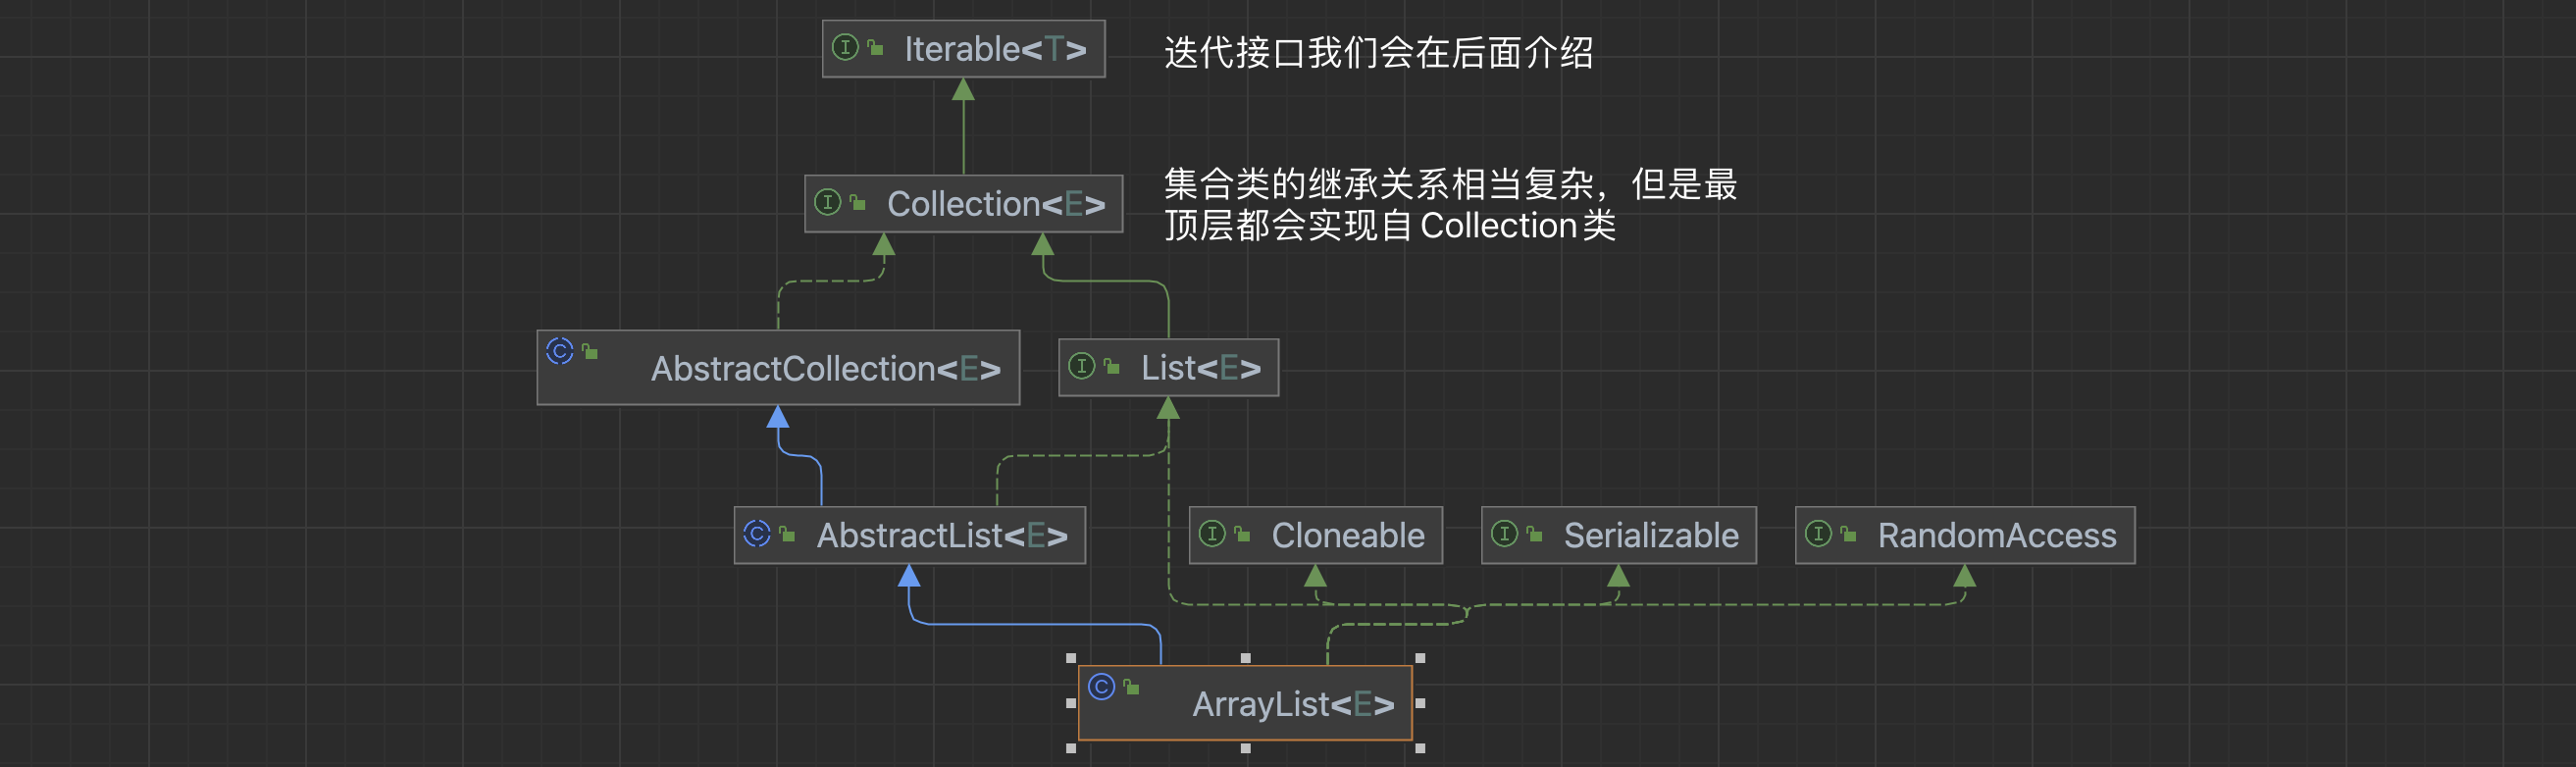Select the Cloneable interface node
This screenshot has width=2576, height=767.
(1347, 536)
